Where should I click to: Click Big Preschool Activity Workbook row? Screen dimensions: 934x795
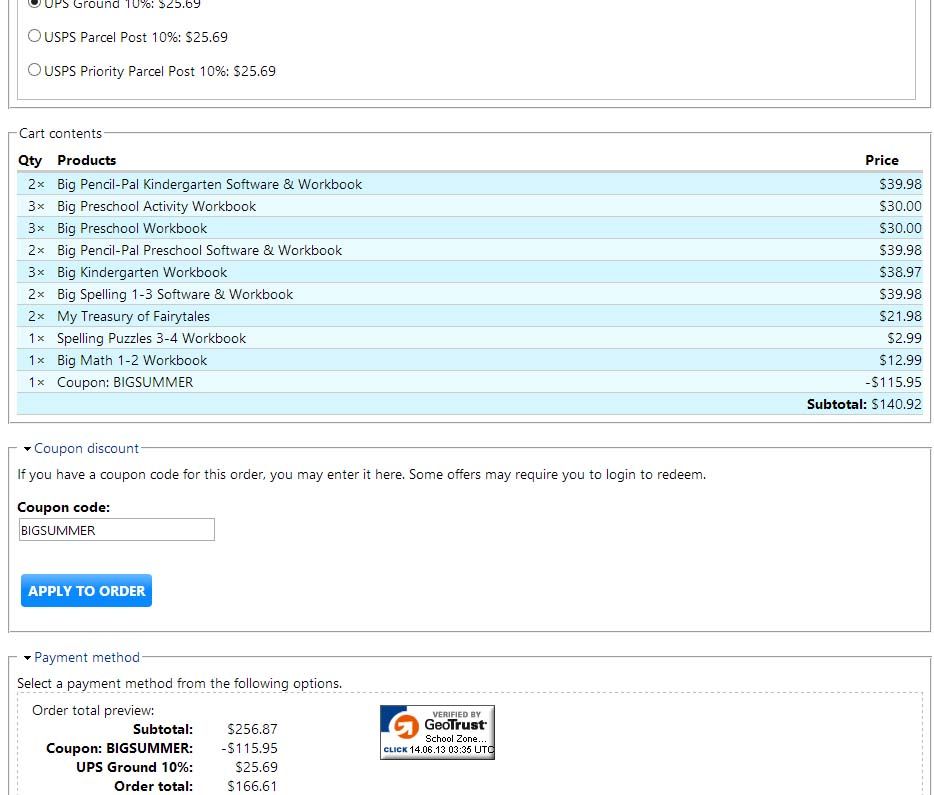[156, 207]
